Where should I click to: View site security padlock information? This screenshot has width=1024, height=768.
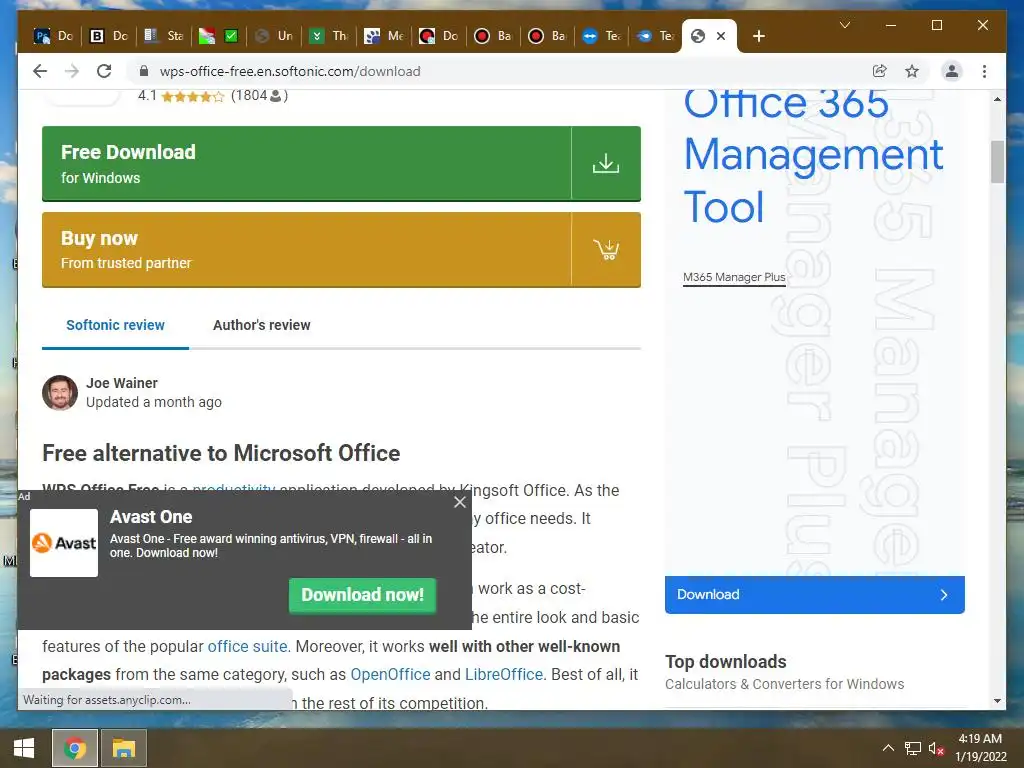coord(144,71)
